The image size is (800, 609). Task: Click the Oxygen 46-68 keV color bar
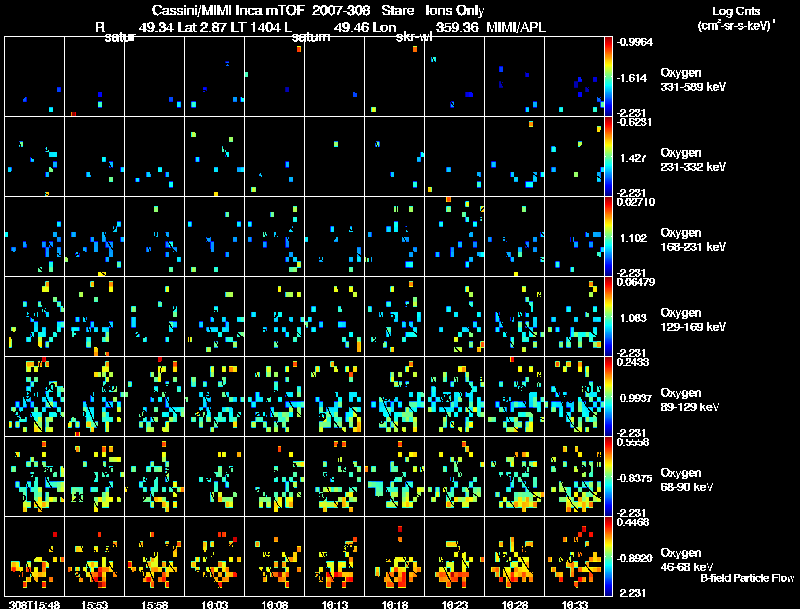608,557
